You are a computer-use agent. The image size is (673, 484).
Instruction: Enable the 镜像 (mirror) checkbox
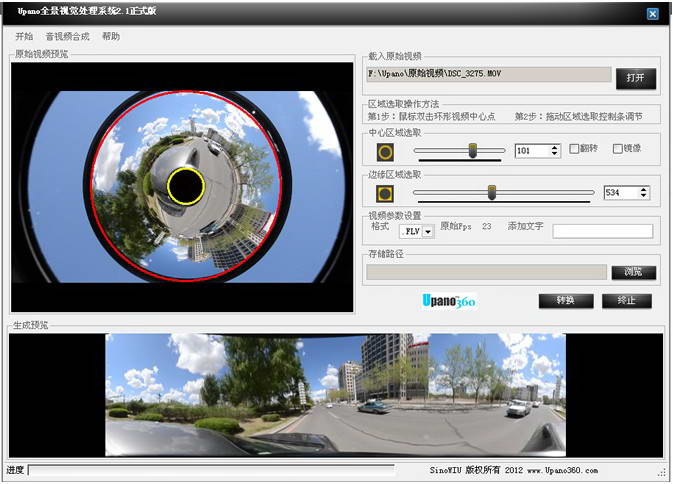point(617,149)
